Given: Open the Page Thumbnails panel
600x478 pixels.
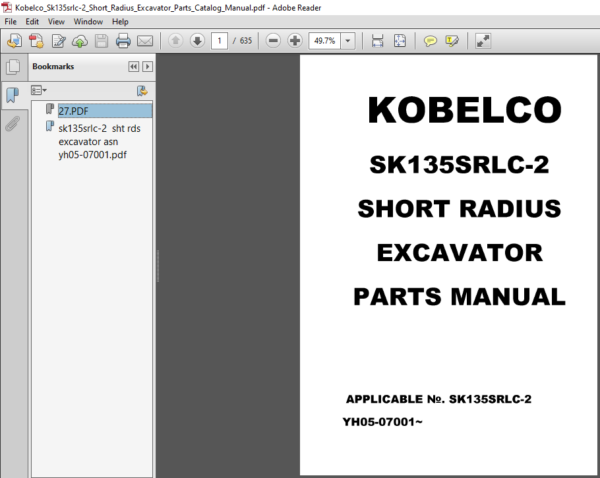Looking at the screenshot, I should (13, 67).
